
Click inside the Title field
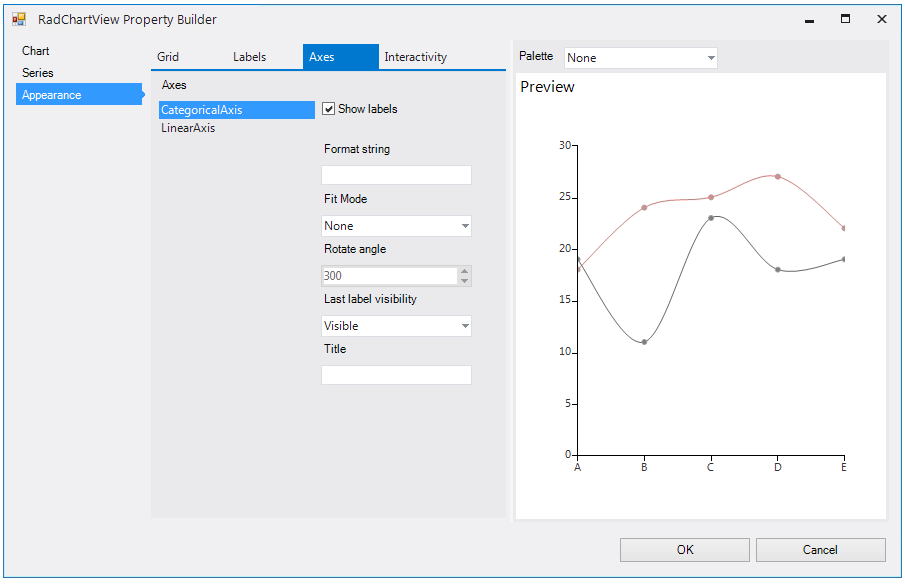pos(396,374)
